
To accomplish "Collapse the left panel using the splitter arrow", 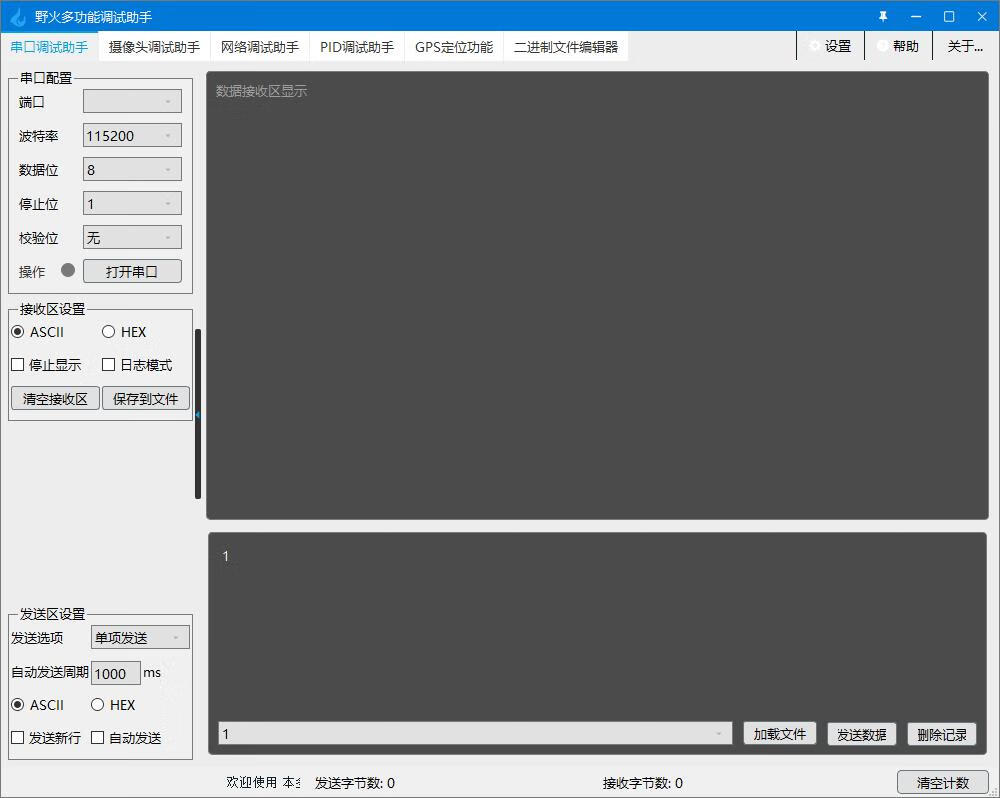I will point(198,414).
